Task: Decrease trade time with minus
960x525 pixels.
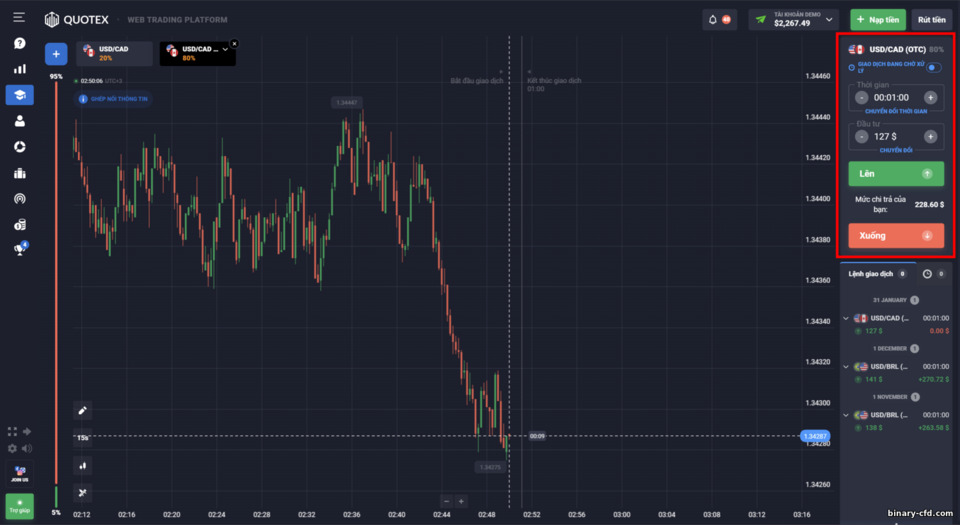Action: pyautogui.click(x=861, y=97)
